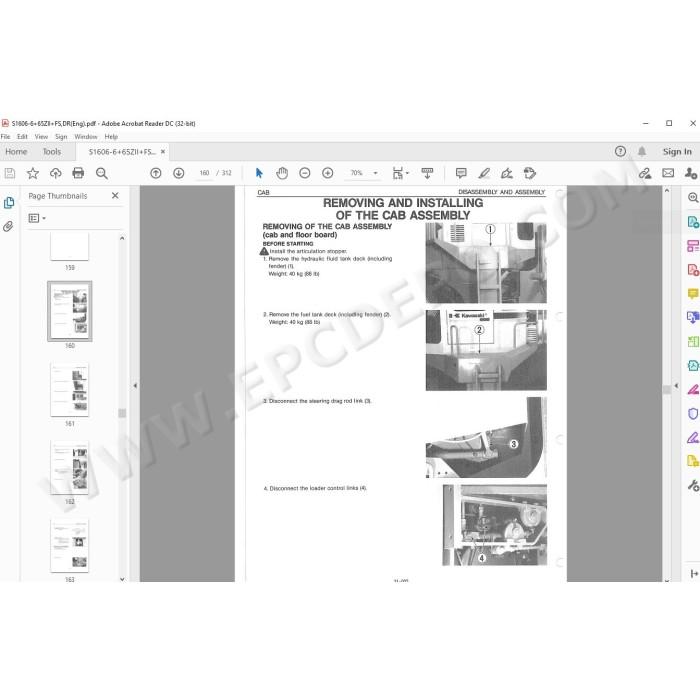Viewport: 700px width, 700px height.
Task: Open the Help menu
Action: 111,137
